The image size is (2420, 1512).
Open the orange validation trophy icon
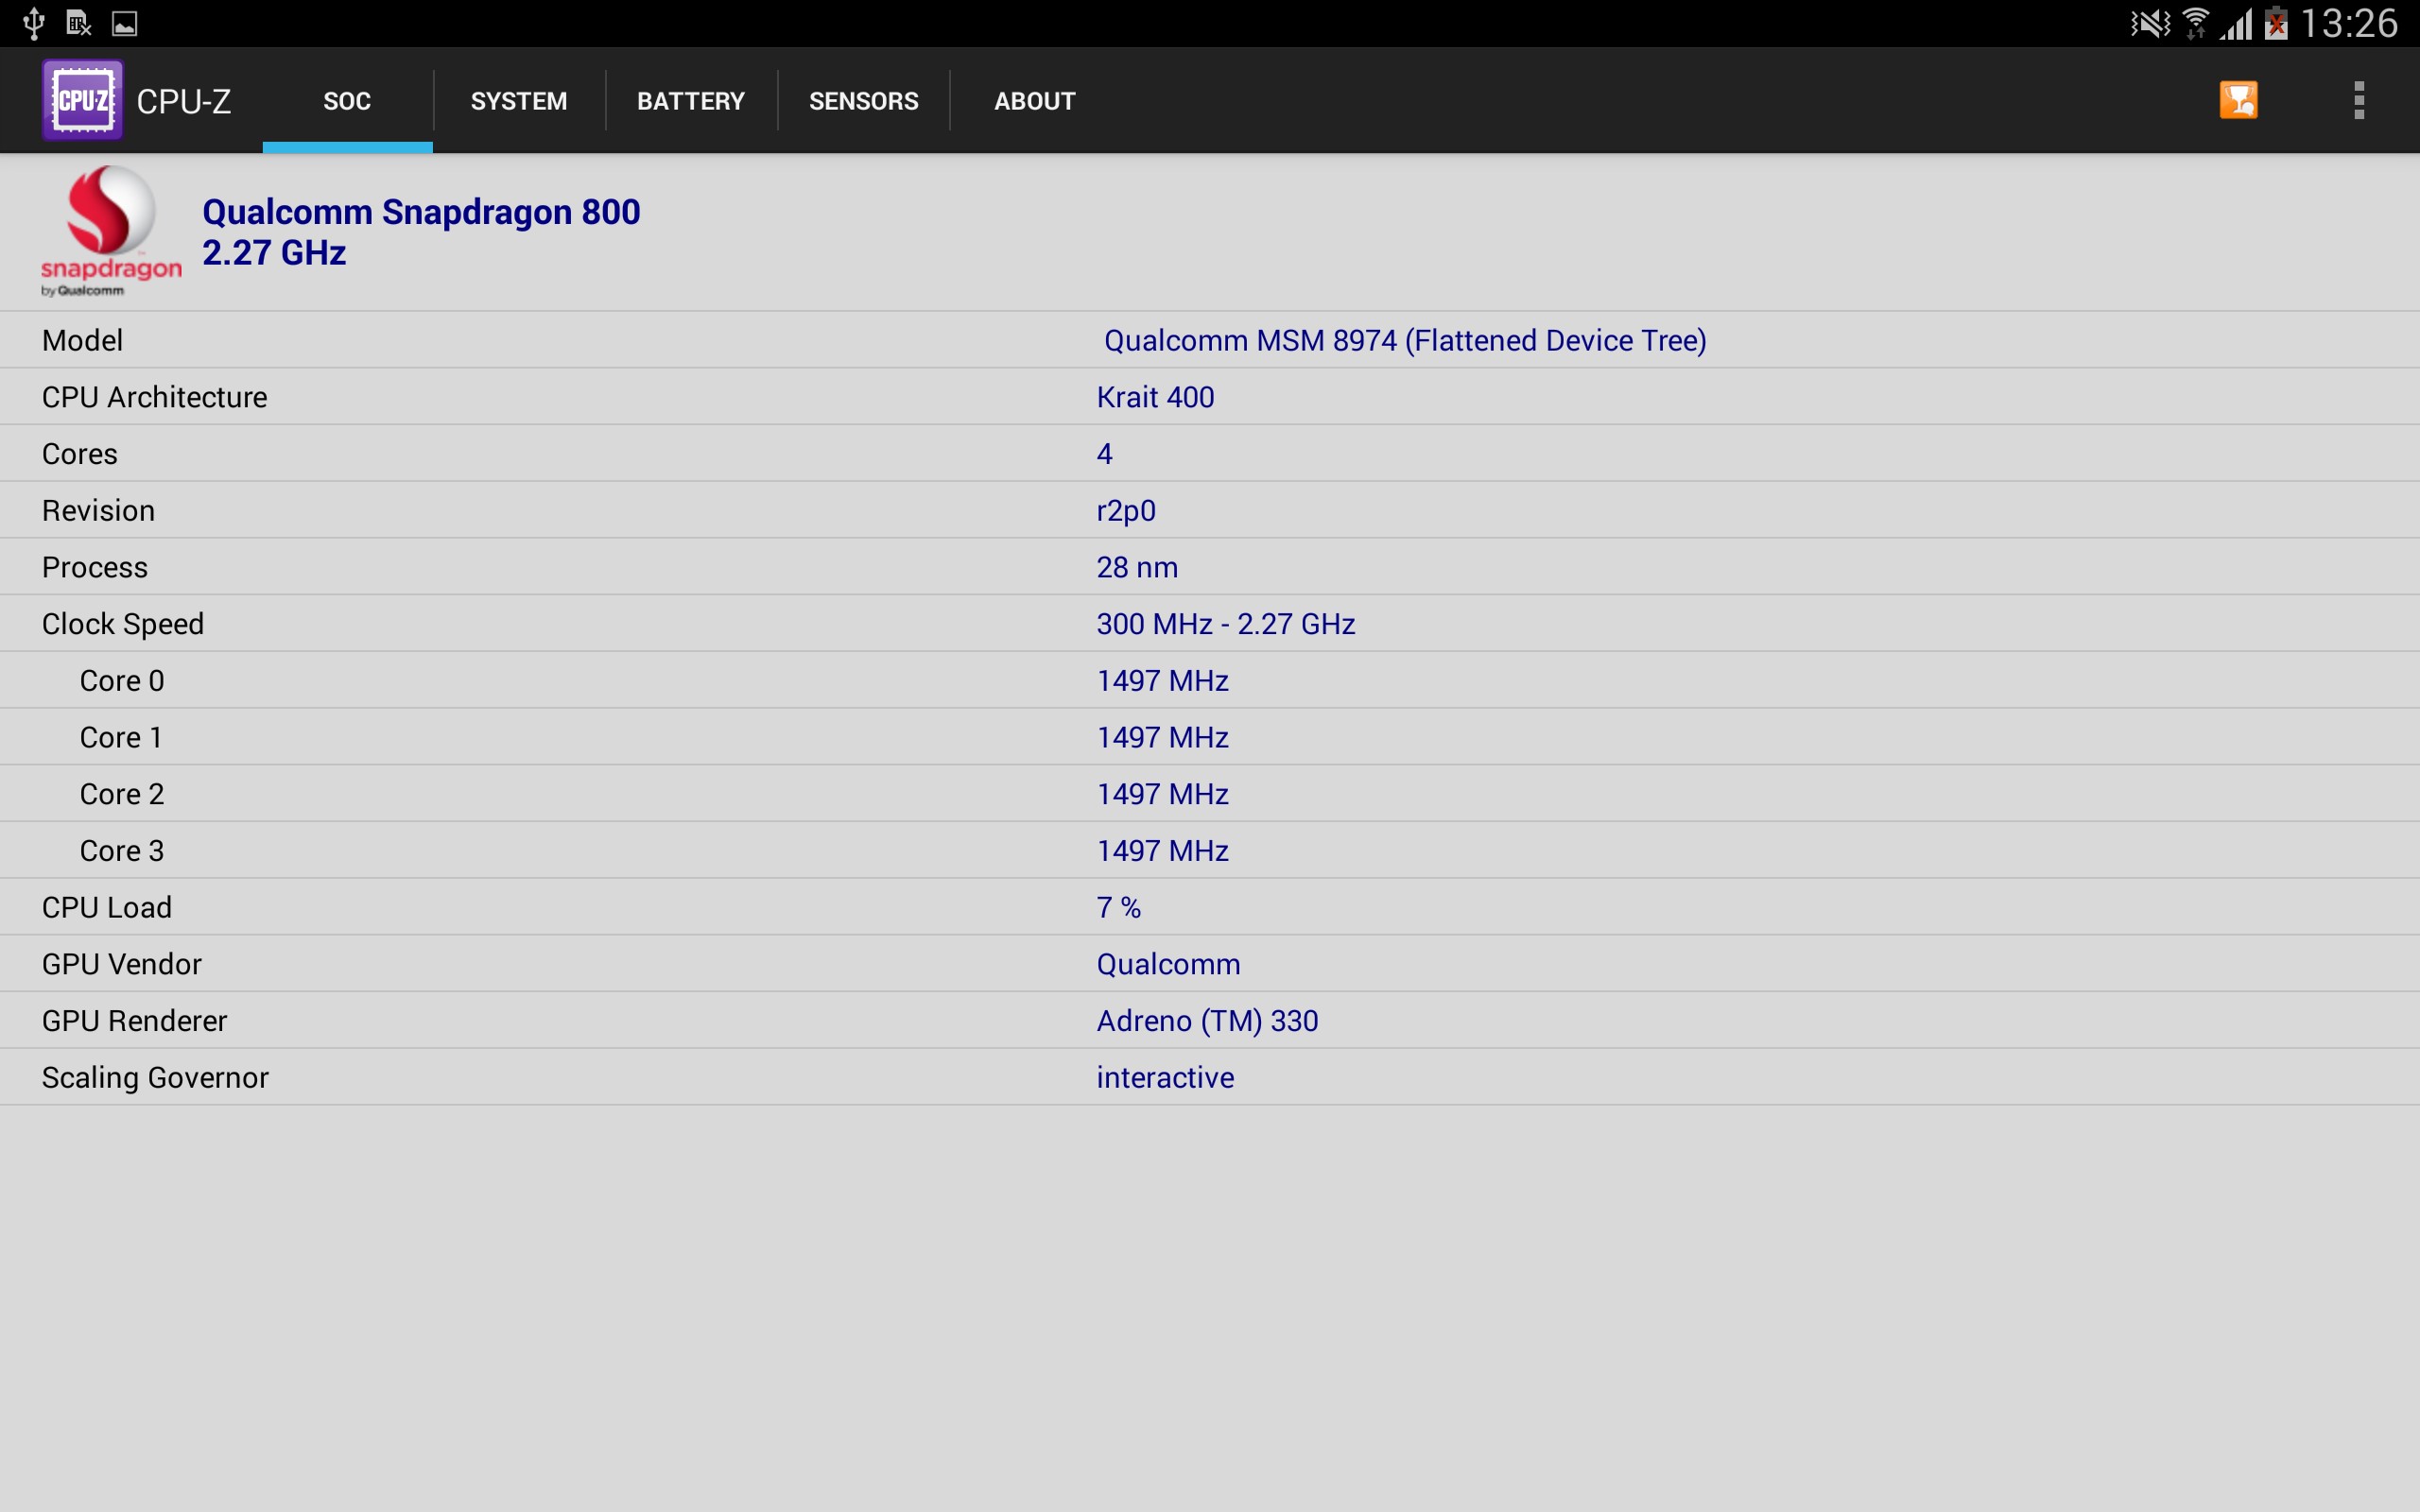(x=2238, y=100)
